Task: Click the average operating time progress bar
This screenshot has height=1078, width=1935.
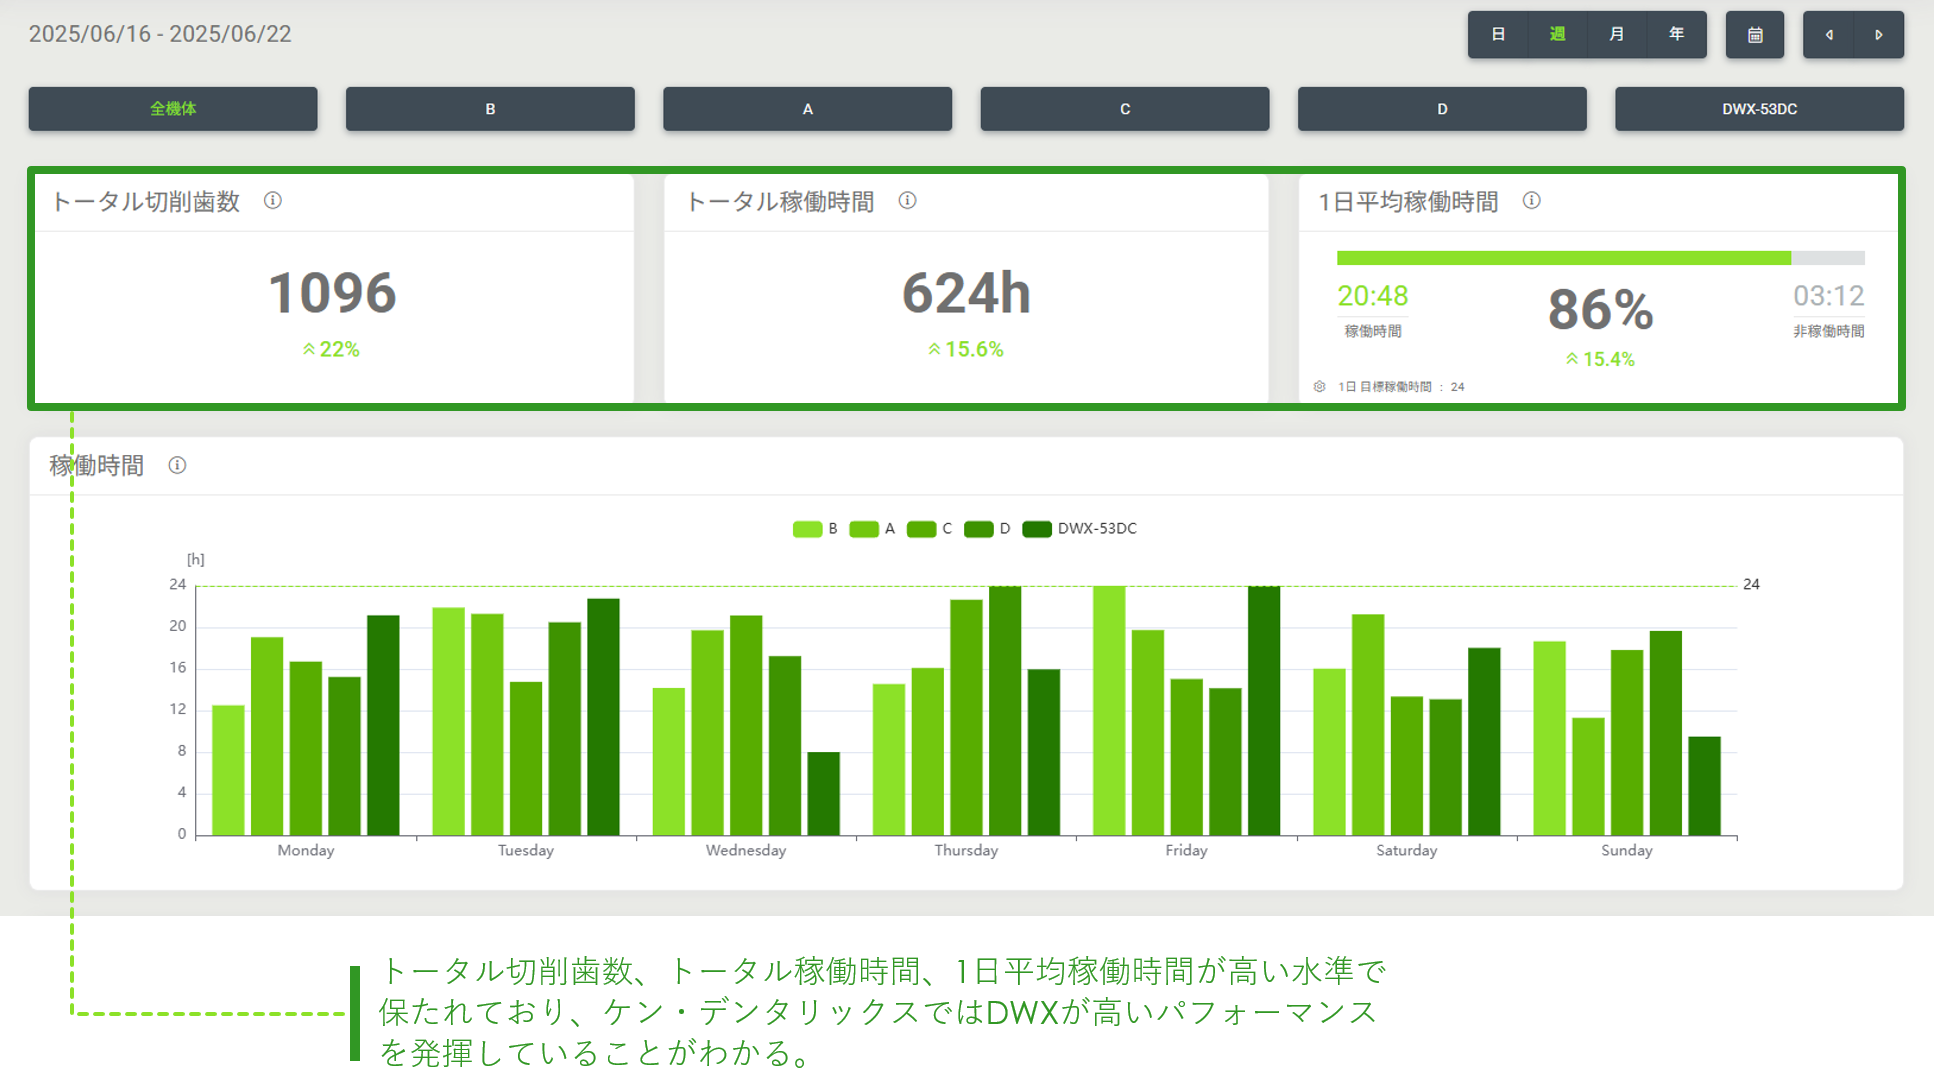Action: click(1600, 258)
